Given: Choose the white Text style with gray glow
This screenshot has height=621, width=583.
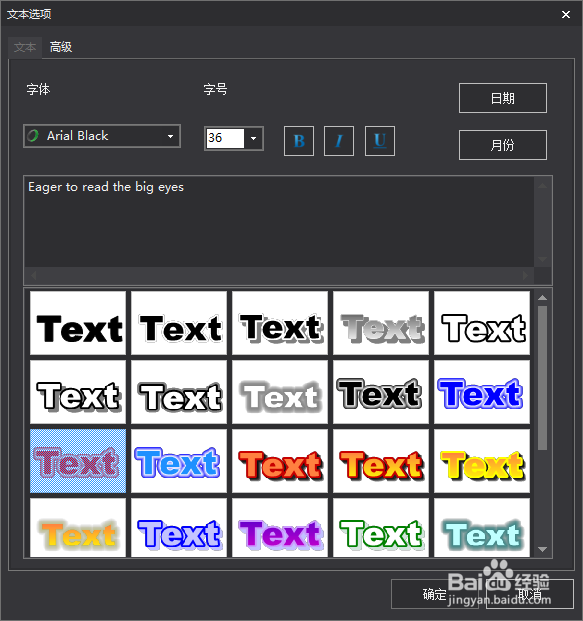Looking at the screenshot, I should point(280,392).
